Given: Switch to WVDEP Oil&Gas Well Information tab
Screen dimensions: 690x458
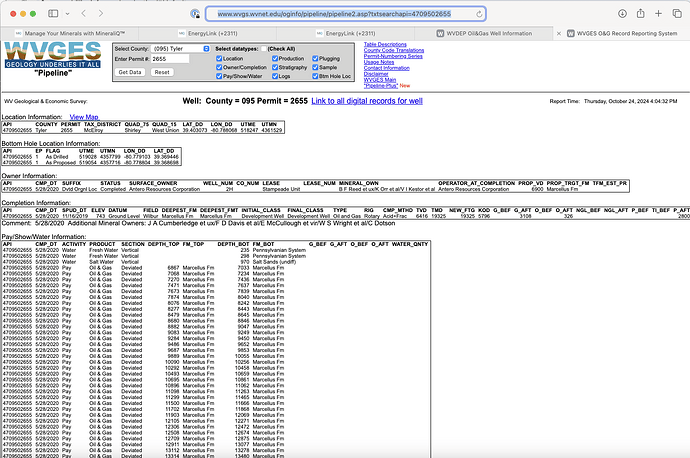Looking at the screenshot, I should pos(484,33).
